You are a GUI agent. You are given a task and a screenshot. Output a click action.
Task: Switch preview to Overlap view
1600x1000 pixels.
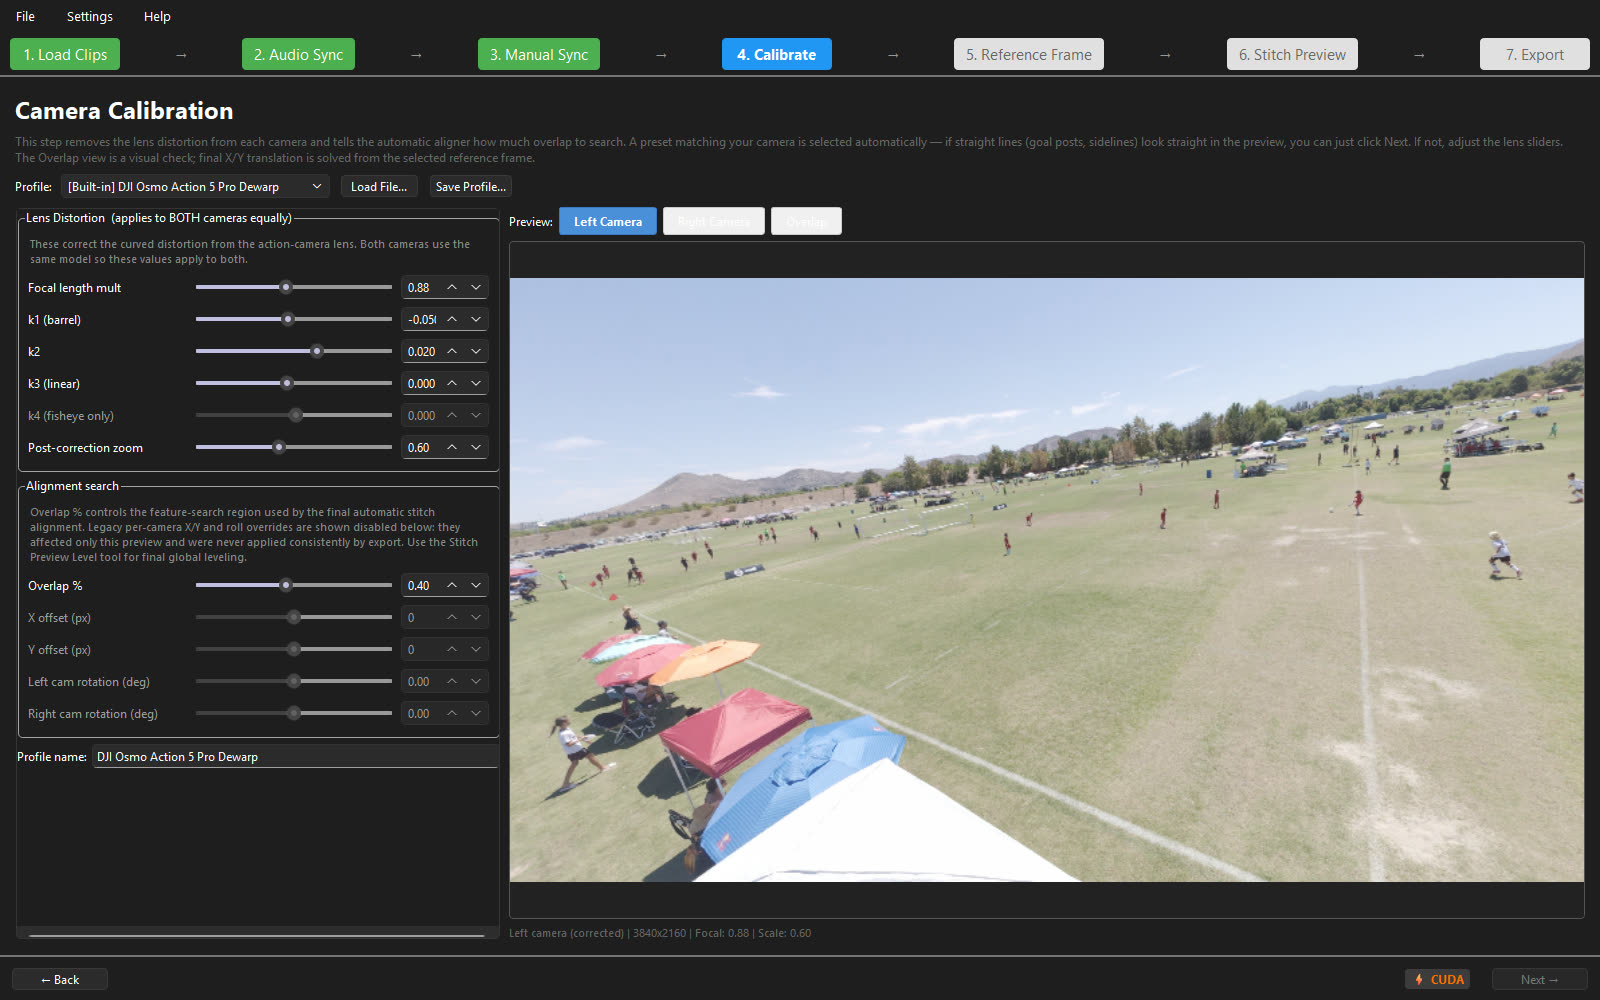806,222
